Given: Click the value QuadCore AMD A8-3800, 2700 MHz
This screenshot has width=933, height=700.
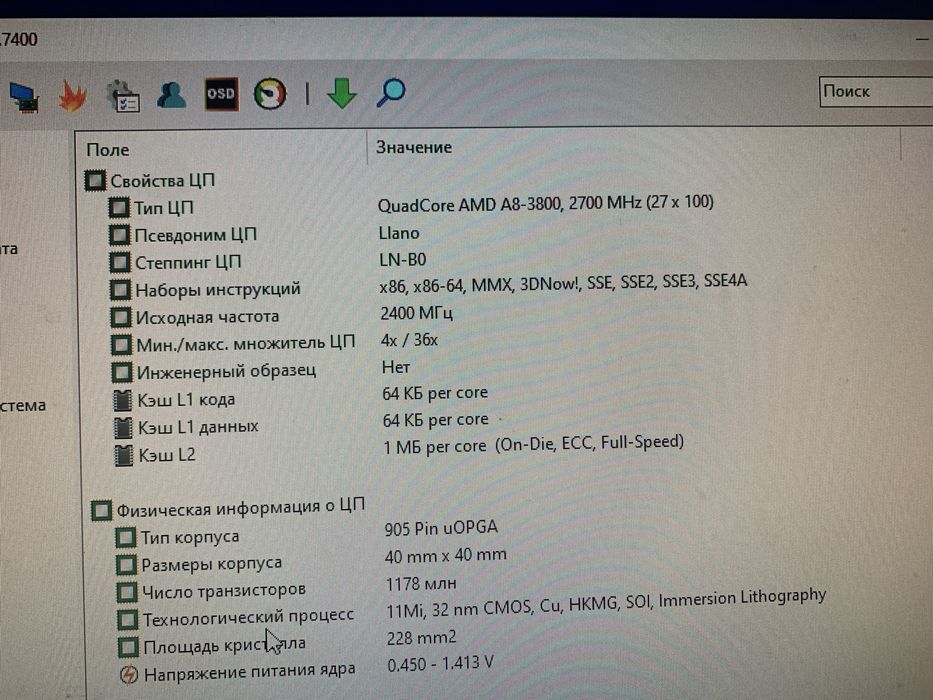Looking at the screenshot, I should 545,203.
